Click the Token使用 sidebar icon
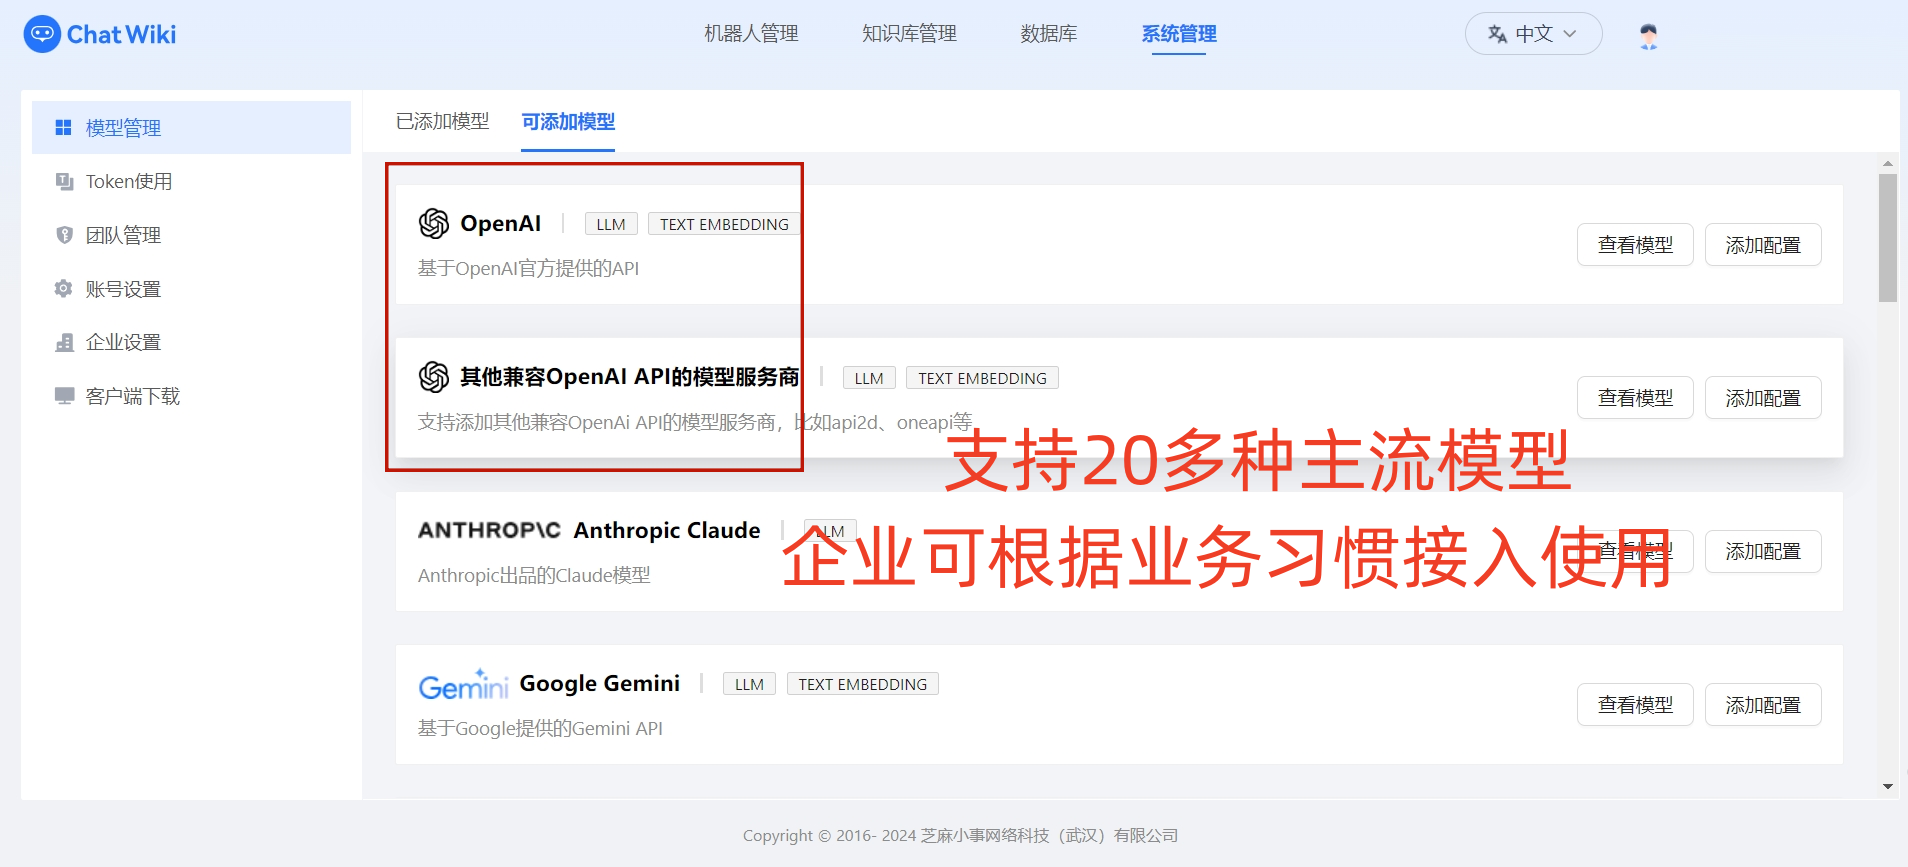This screenshot has width=1908, height=867. point(64,181)
